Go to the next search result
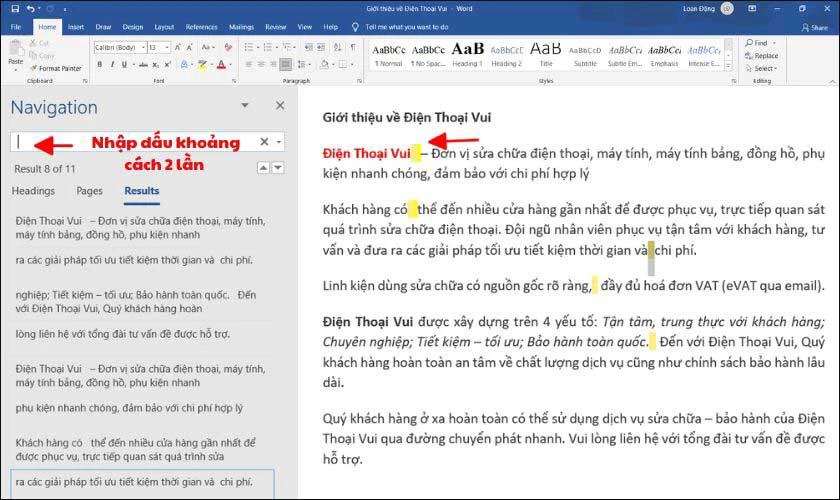Screen dimensions: 840x500 278,168
